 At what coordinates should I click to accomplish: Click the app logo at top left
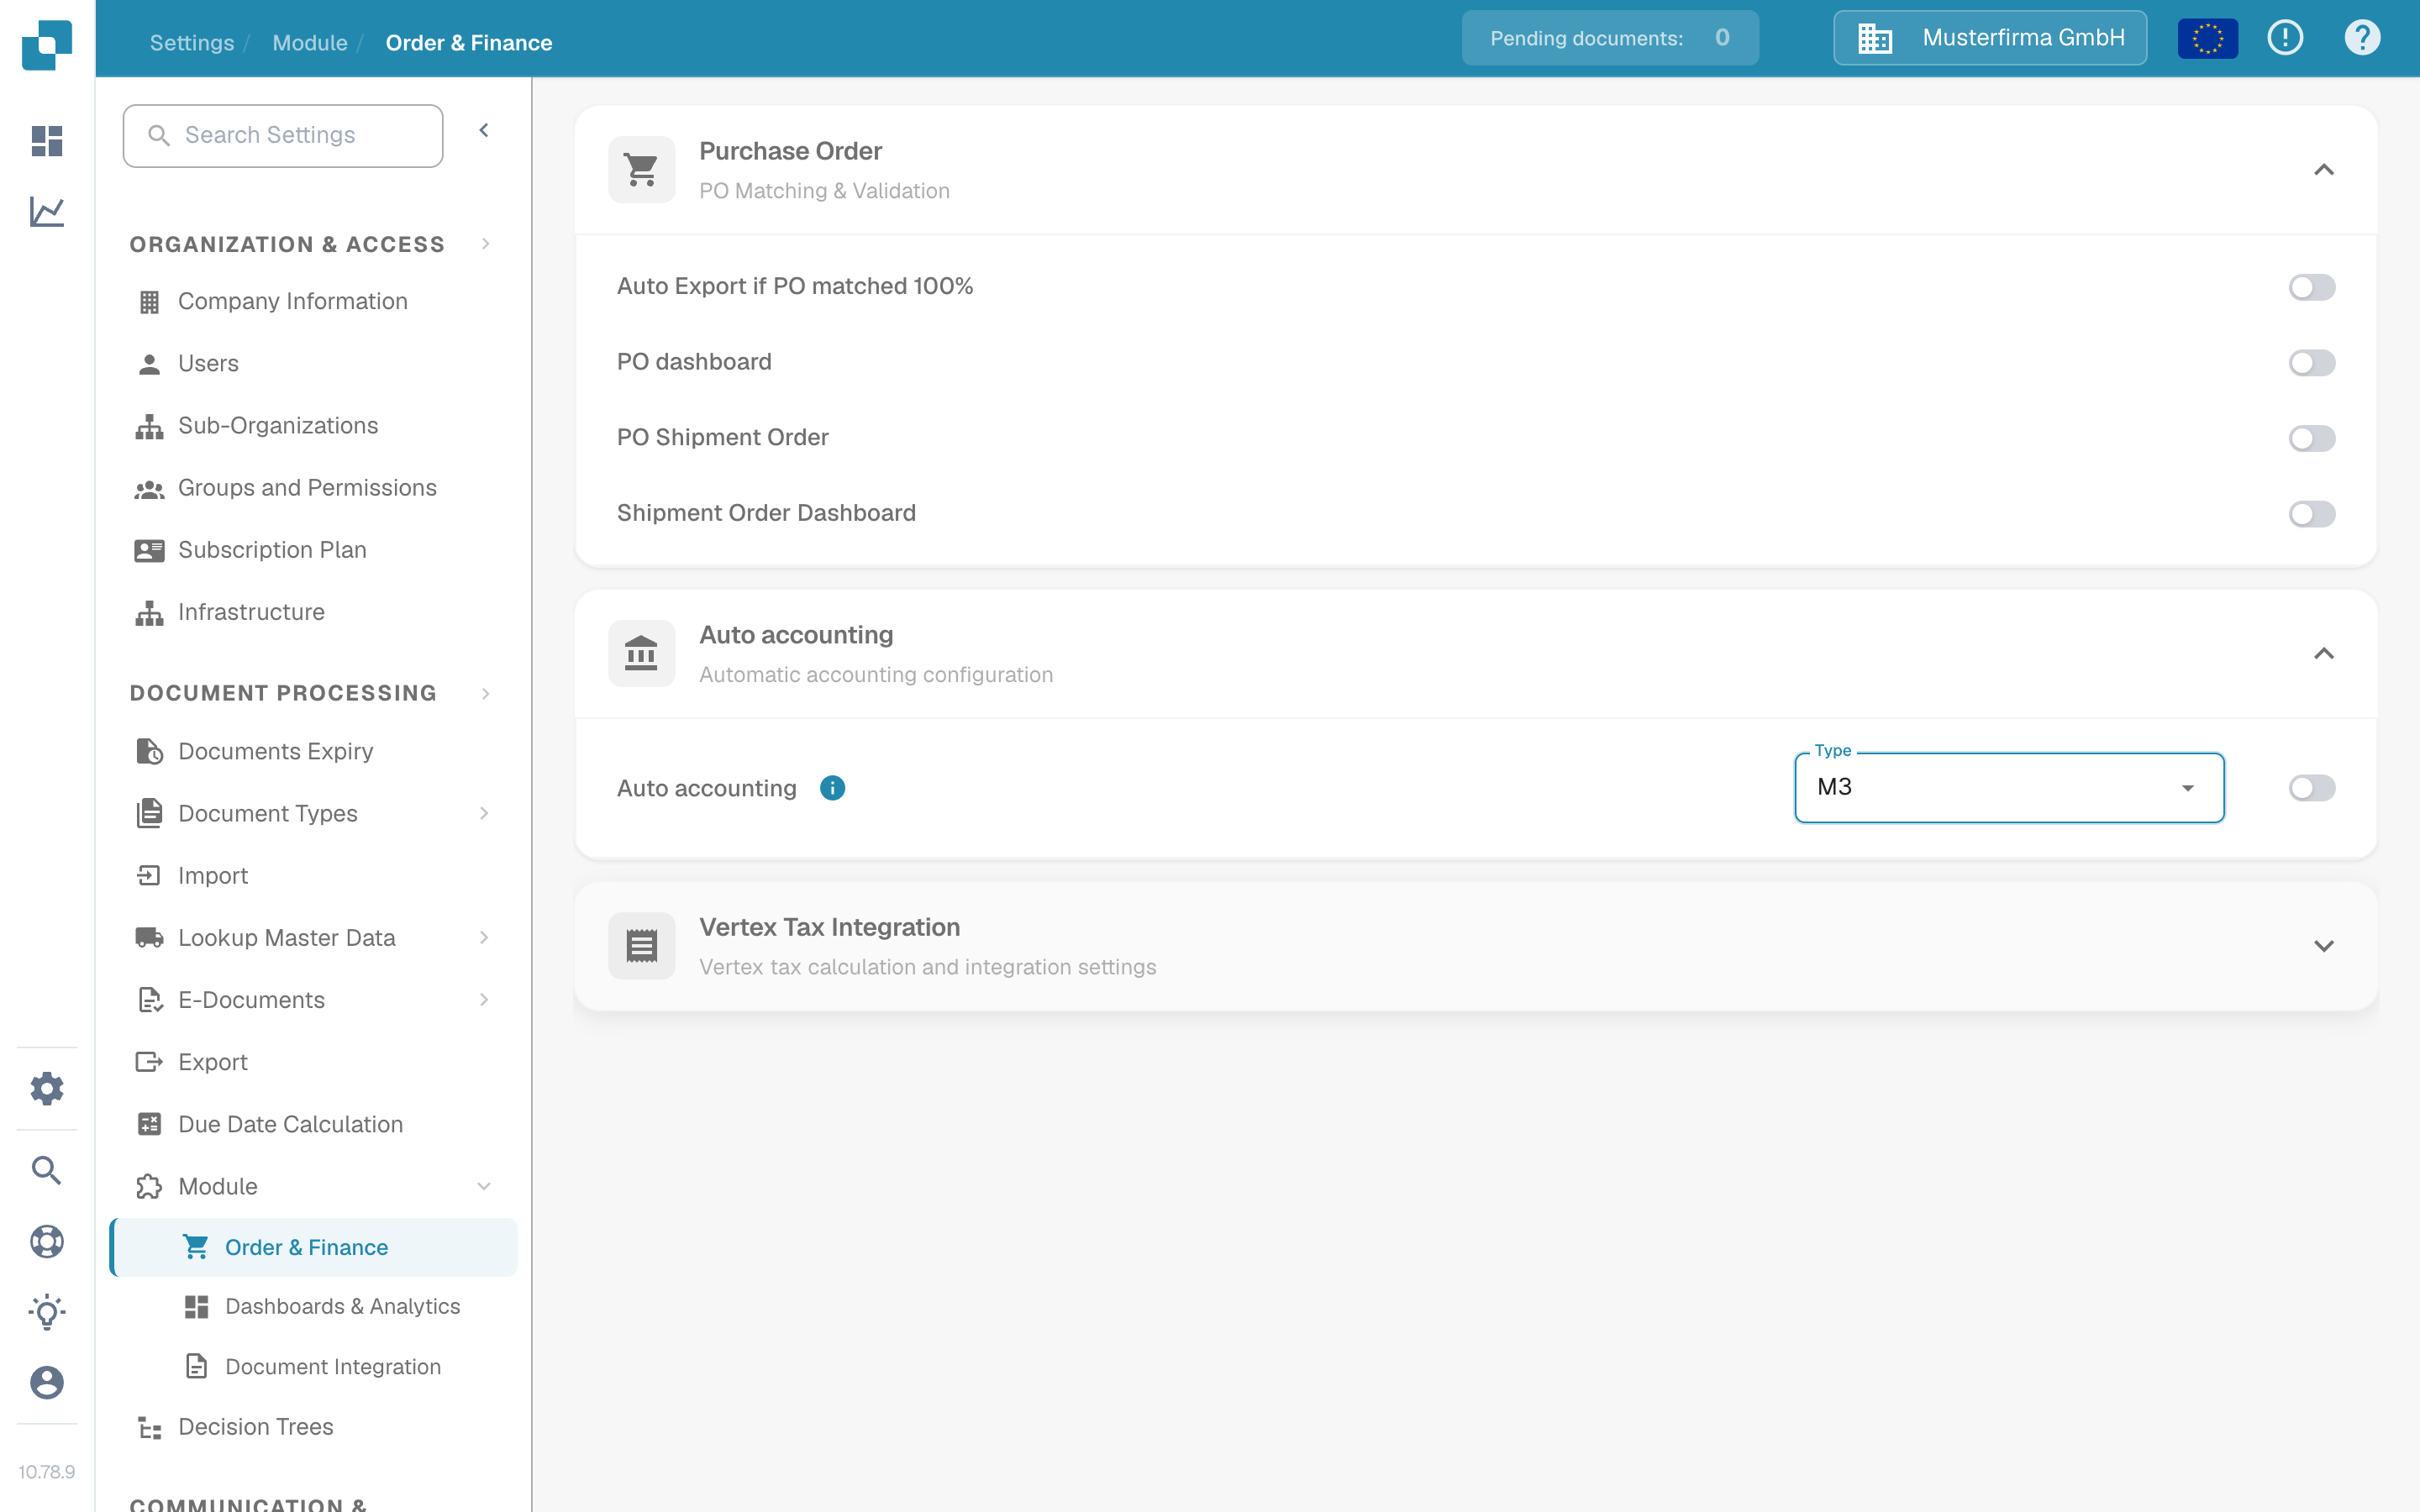47,45
